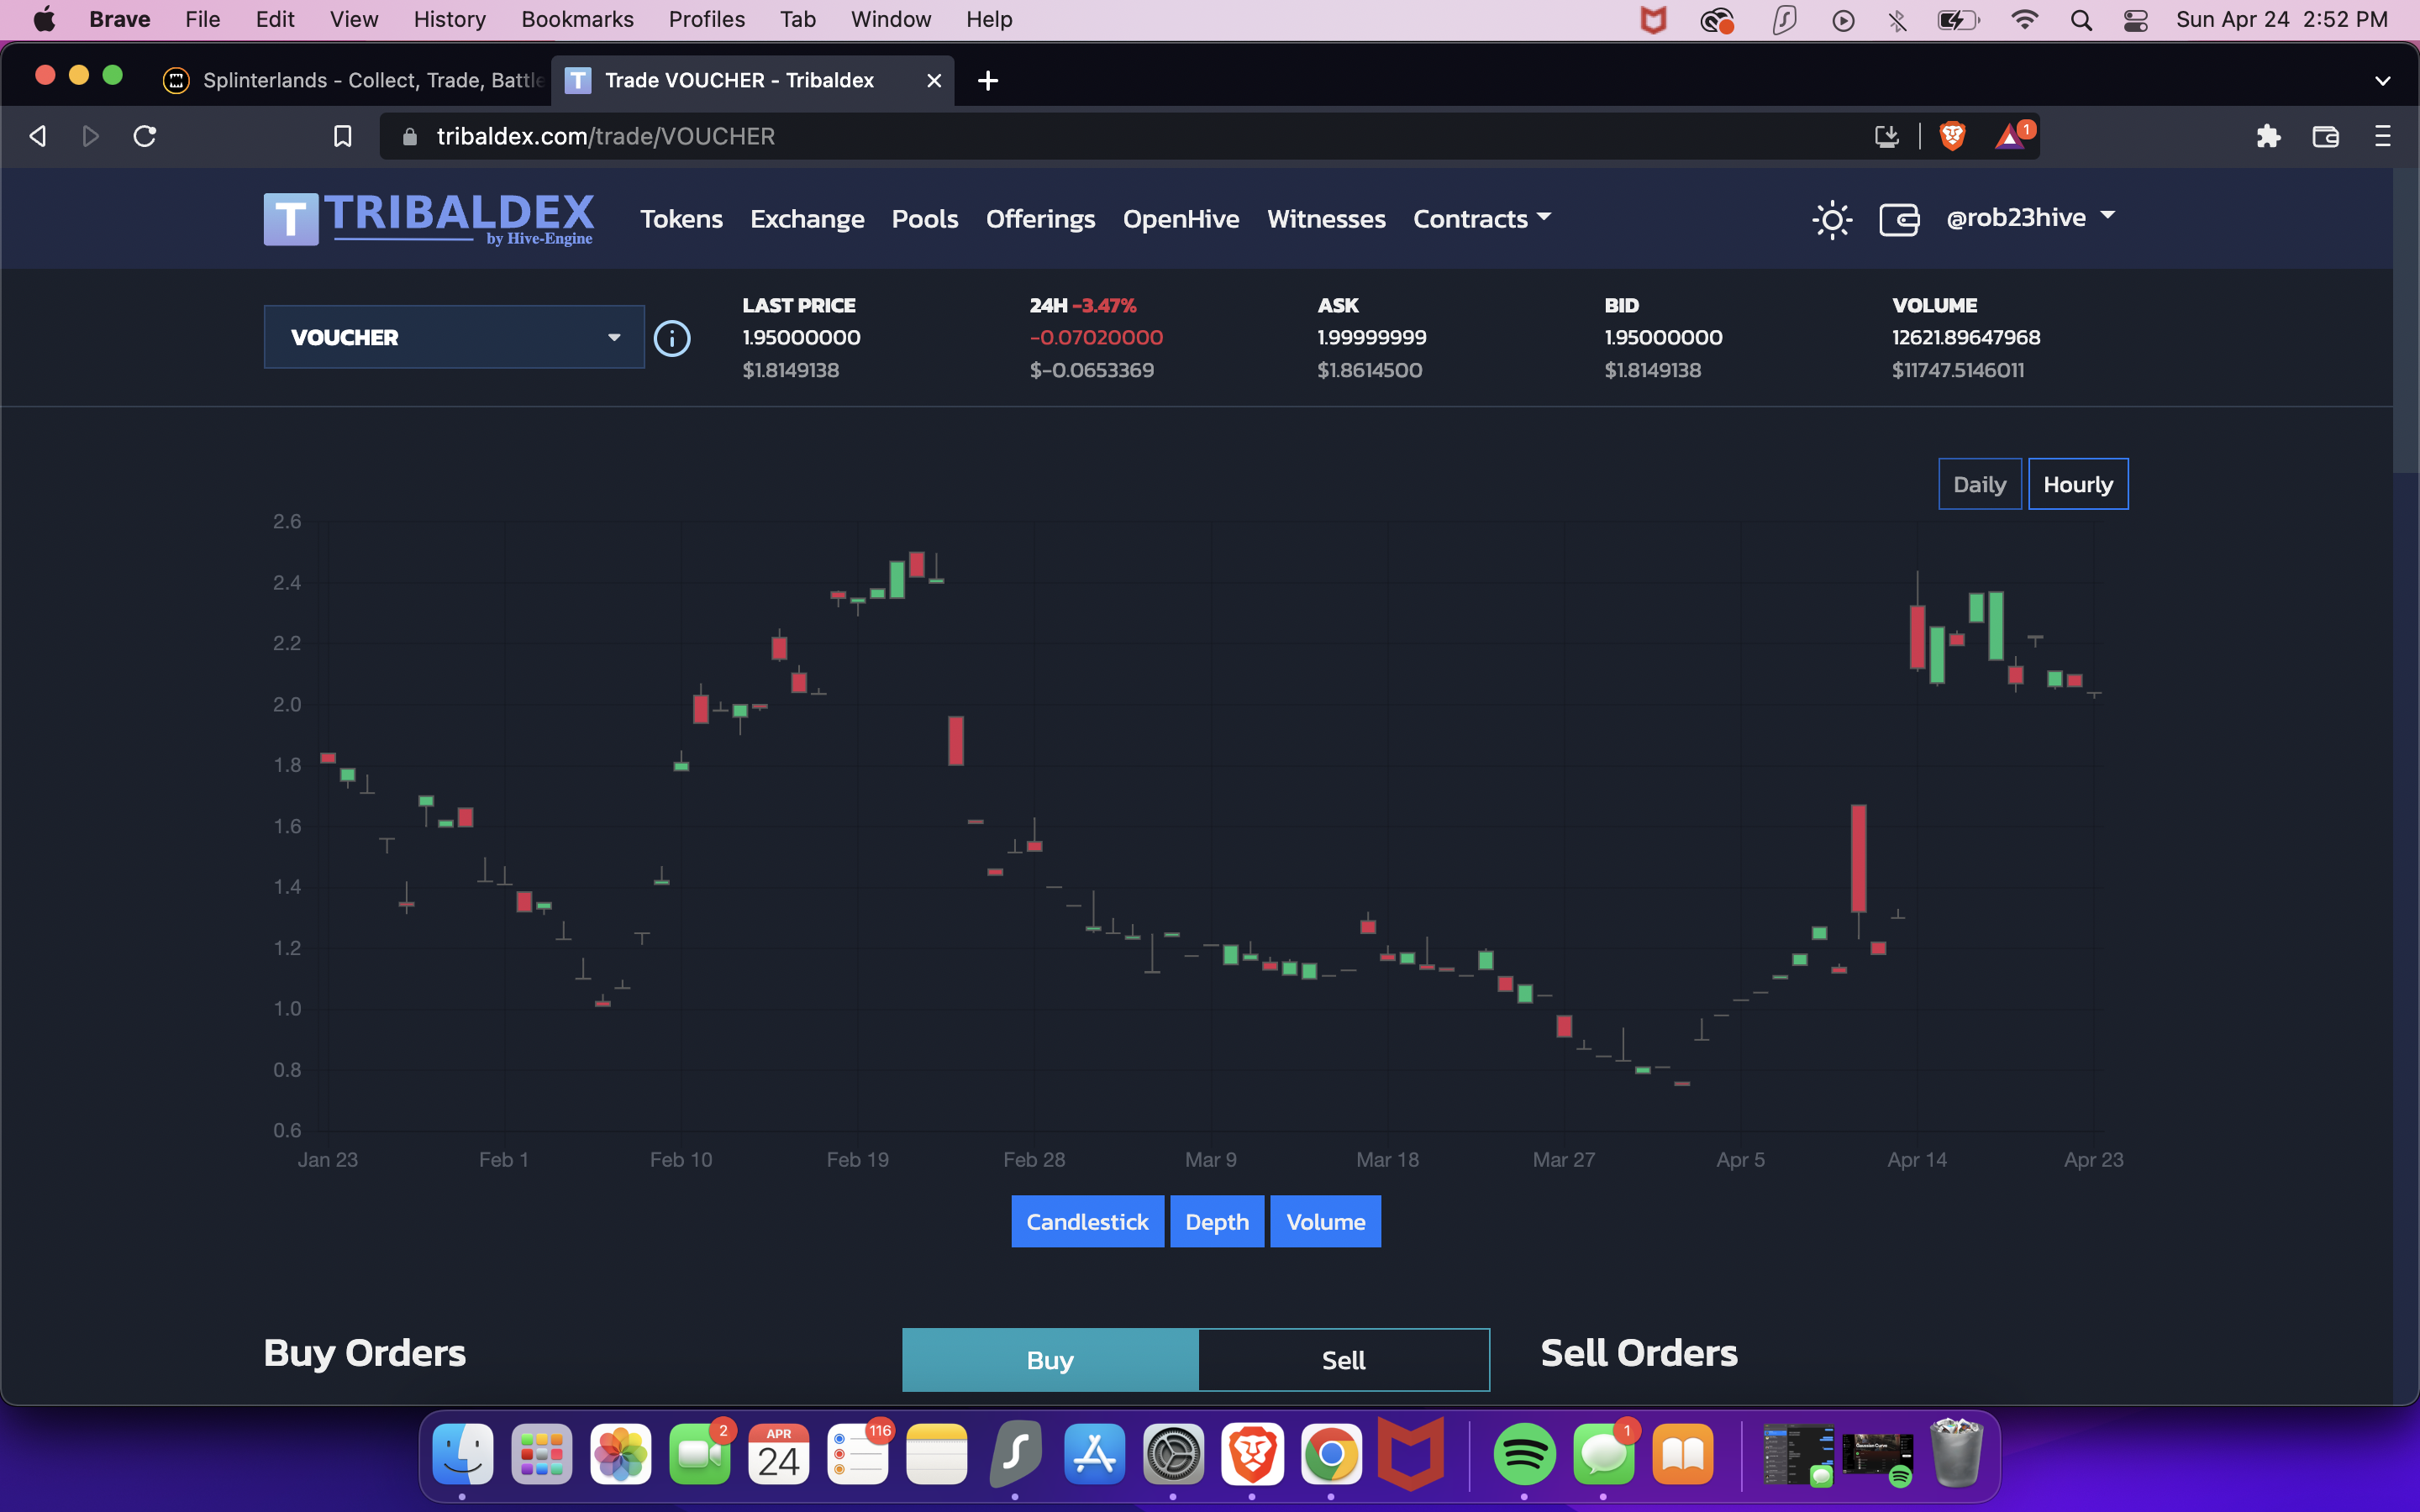Viewport: 2420px width, 1512px height.
Task: Click the Bluetooth status icon
Action: 1896,20
